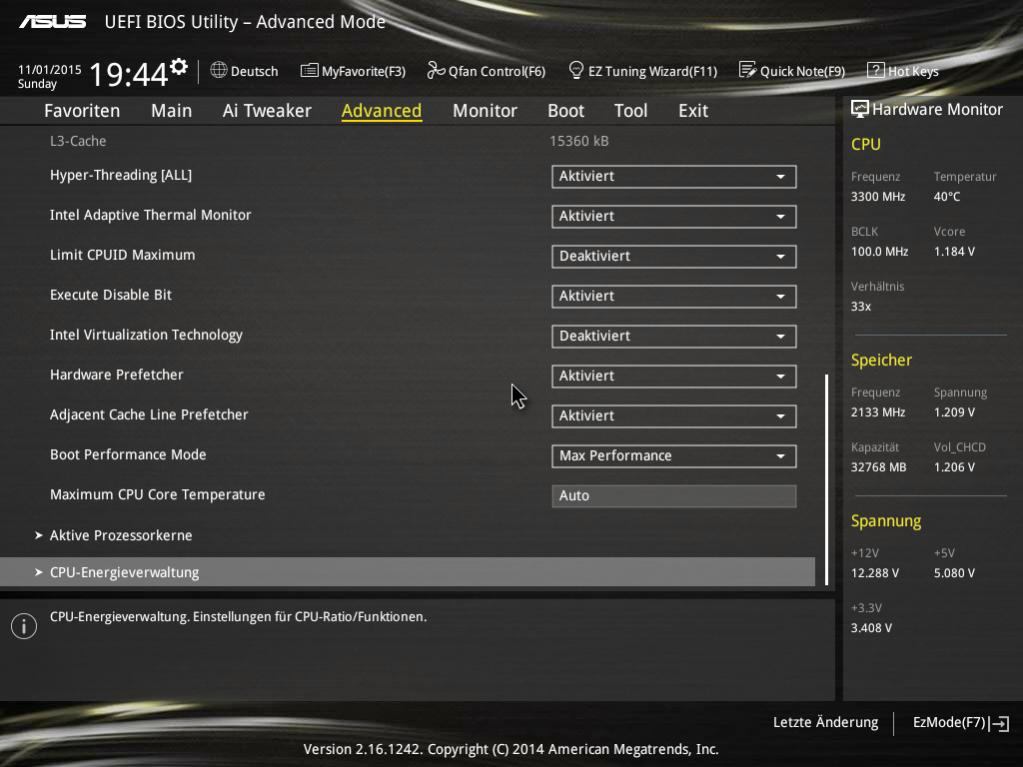Screen dimensions: 1023x767
Task: Click the Vol_CHCD value 1.206 V
Action: tap(954, 467)
